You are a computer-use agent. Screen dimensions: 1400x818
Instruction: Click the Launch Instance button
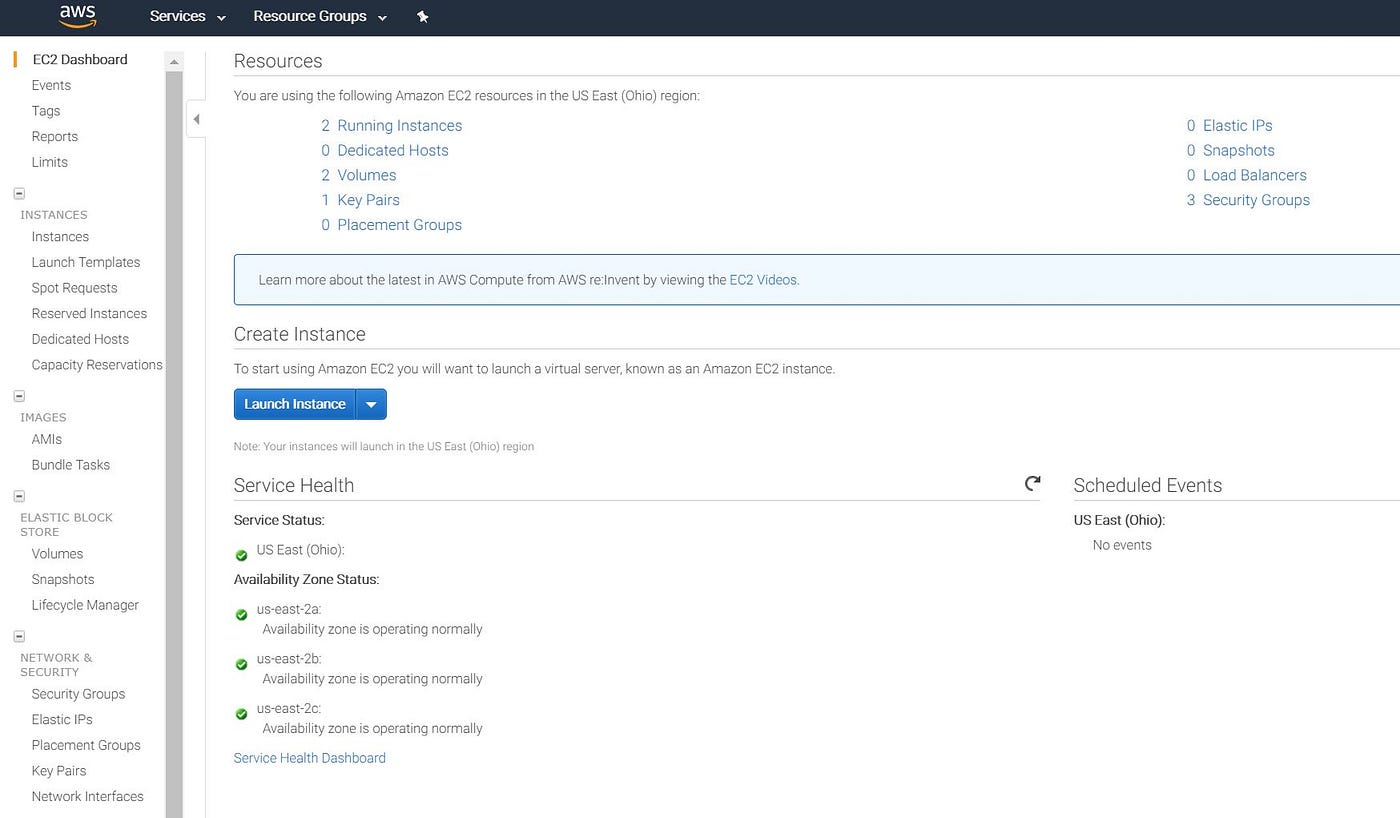tap(294, 404)
